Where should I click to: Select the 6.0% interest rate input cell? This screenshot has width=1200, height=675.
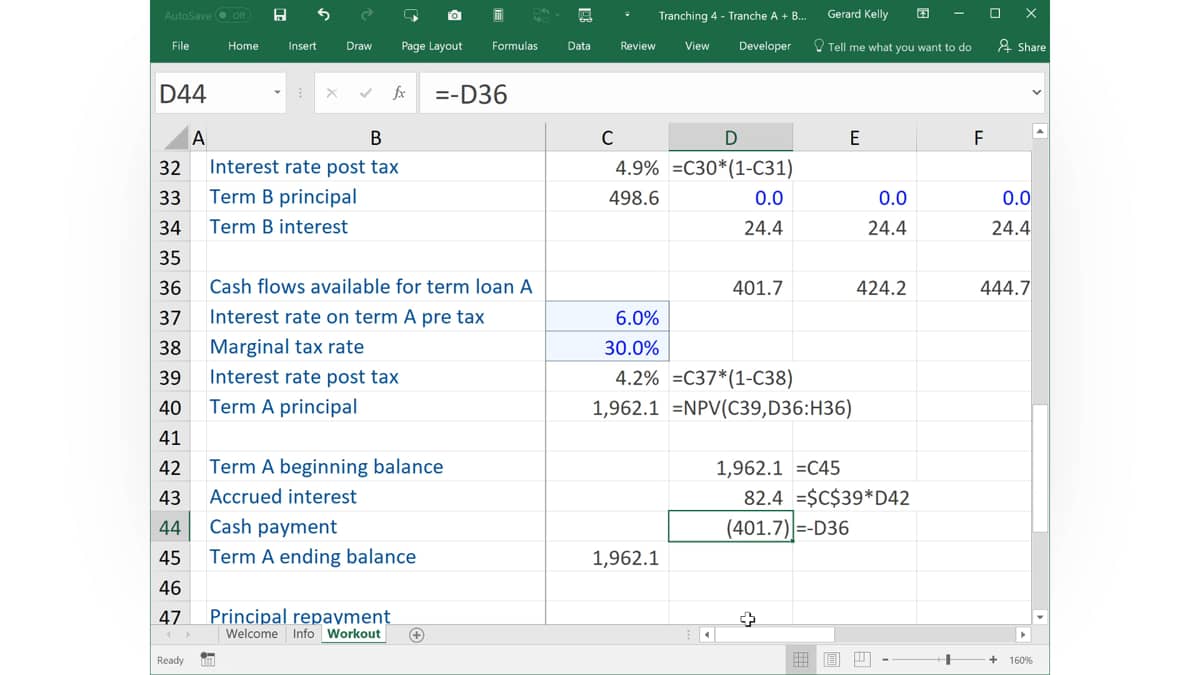coord(607,317)
